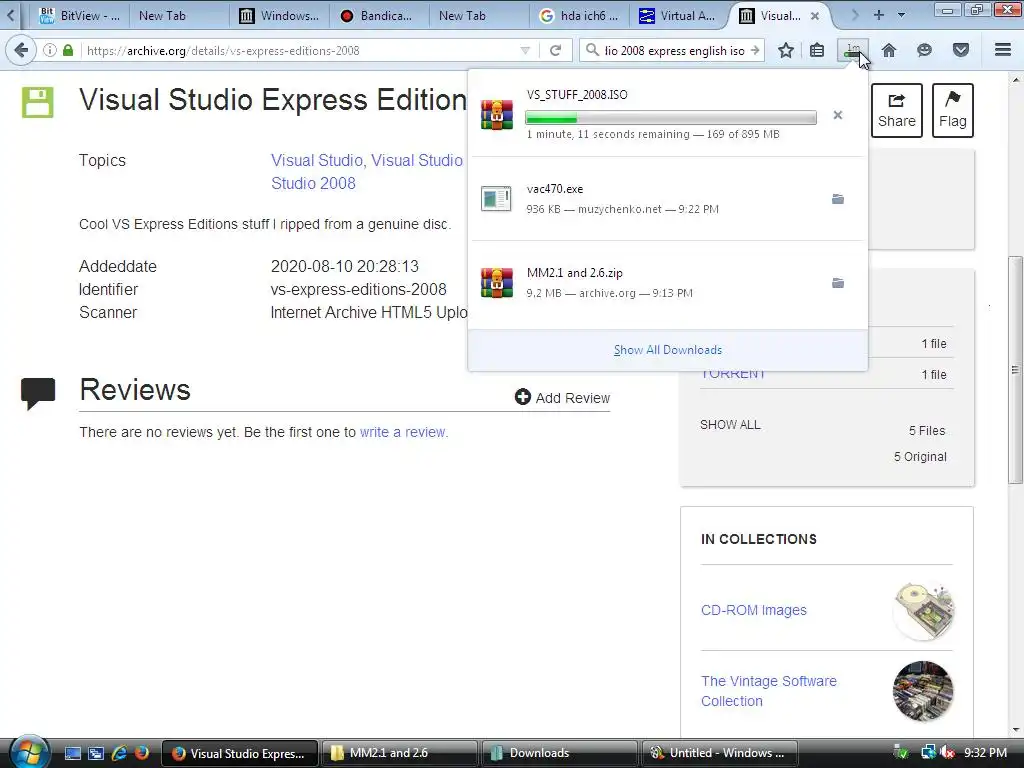Bookmark this page with the star icon
1024x768 pixels.
[x=786, y=50]
